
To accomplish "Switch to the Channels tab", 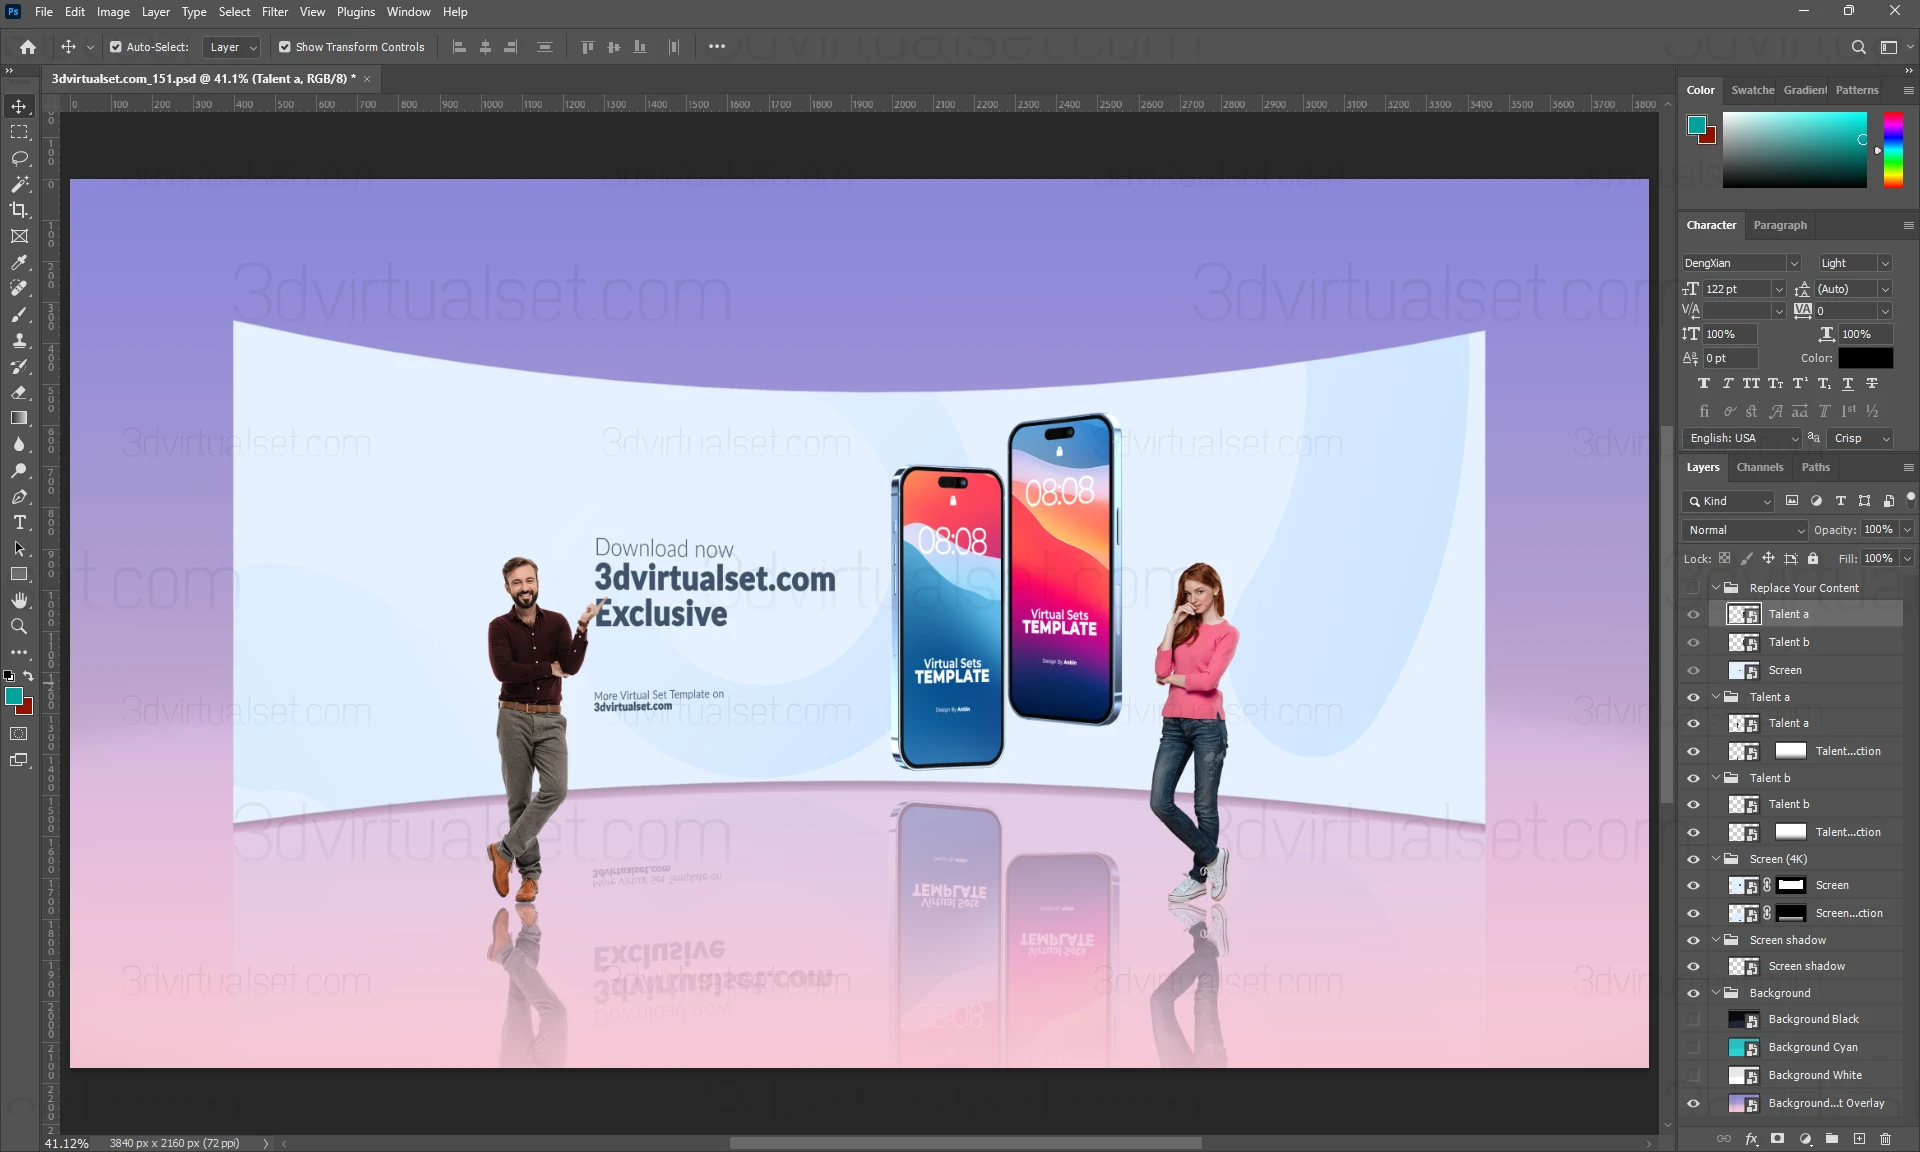I will (1759, 467).
